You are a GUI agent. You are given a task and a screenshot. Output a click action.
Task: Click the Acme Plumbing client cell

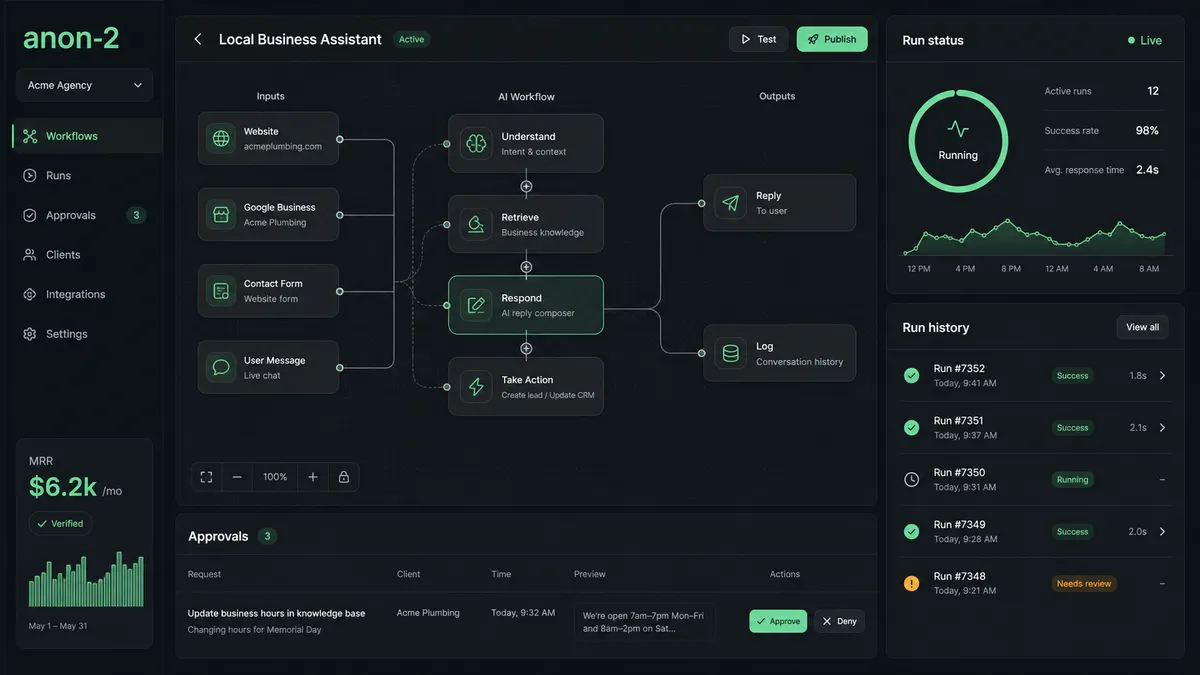428,613
